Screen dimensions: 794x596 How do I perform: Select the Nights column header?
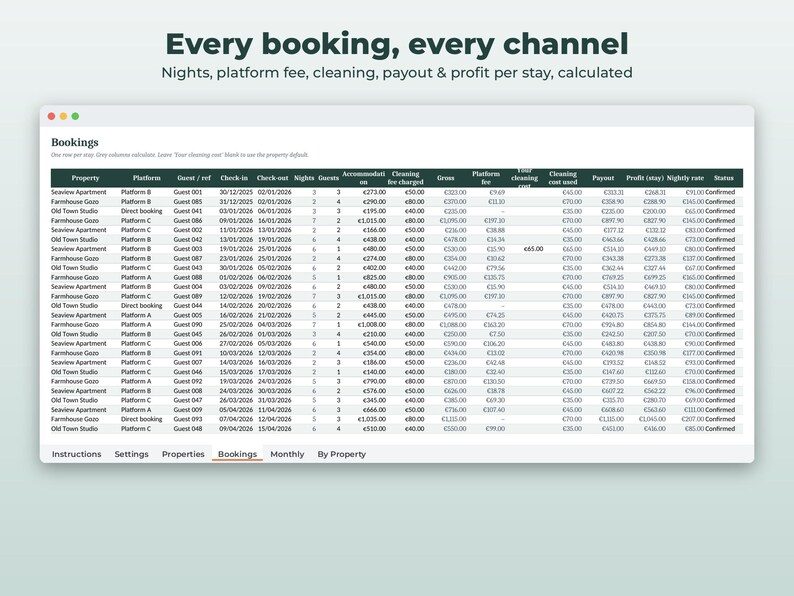pyautogui.click(x=304, y=178)
